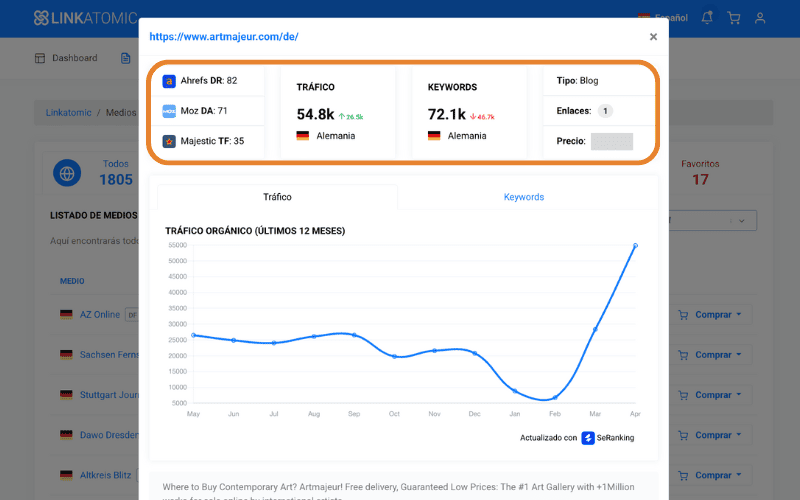Click the 54.8k traffic figure

[315, 114]
